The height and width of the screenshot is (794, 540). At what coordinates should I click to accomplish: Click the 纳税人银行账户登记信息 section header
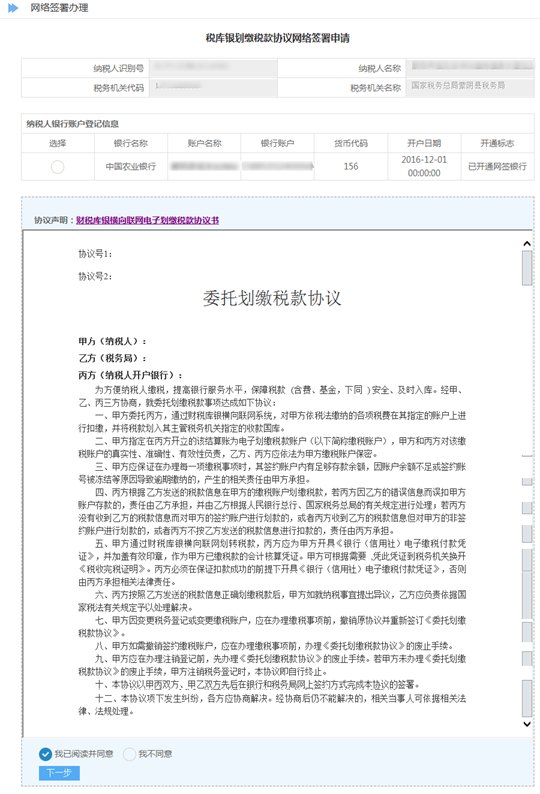coord(72,124)
